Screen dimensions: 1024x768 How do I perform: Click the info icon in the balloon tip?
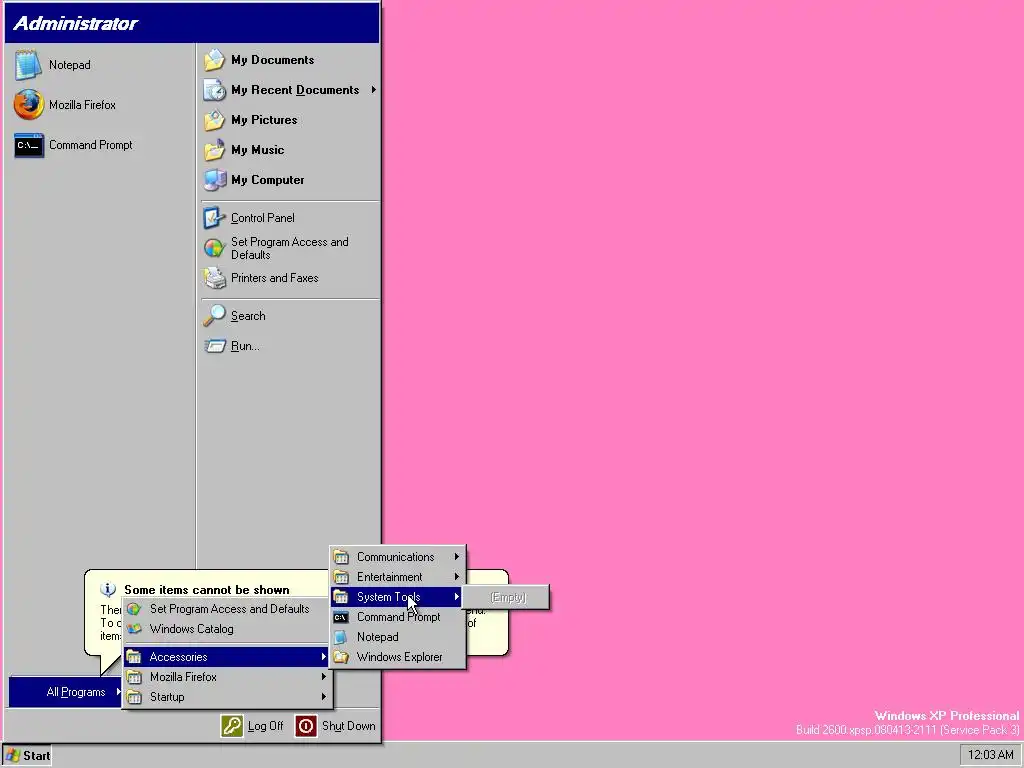point(108,589)
